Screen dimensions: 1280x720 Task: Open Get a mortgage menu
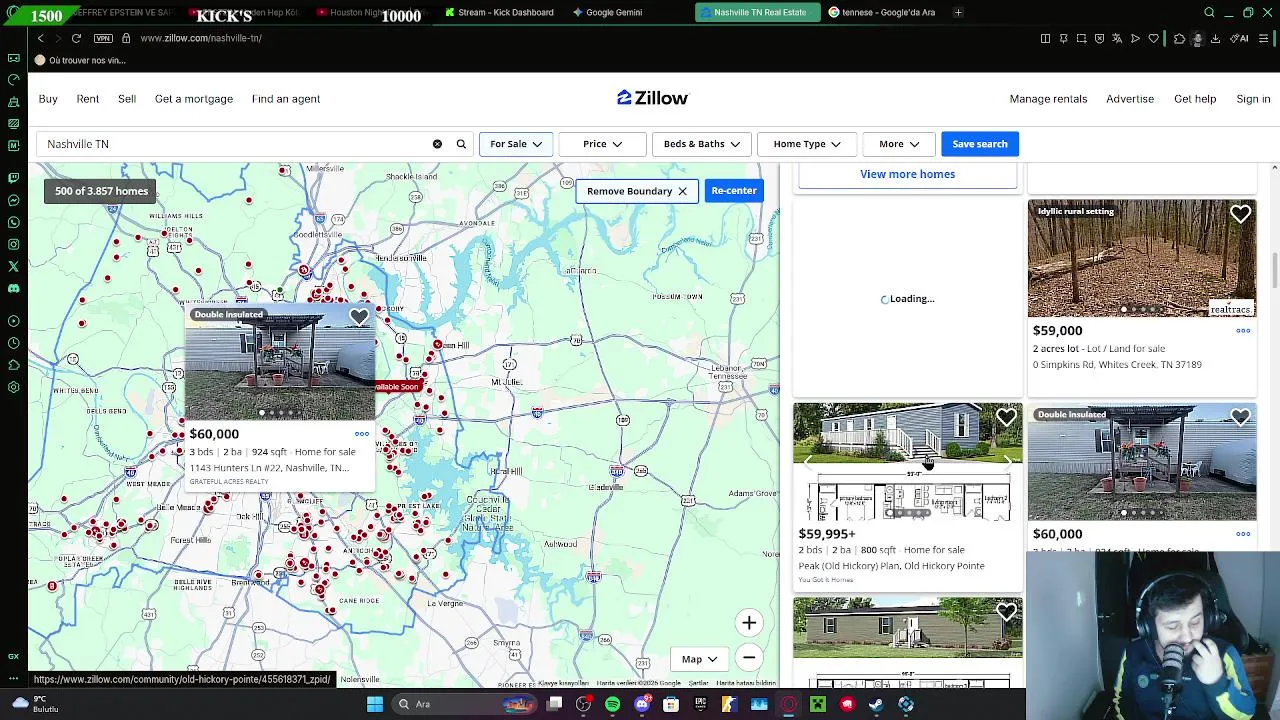(x=194, y=99)
